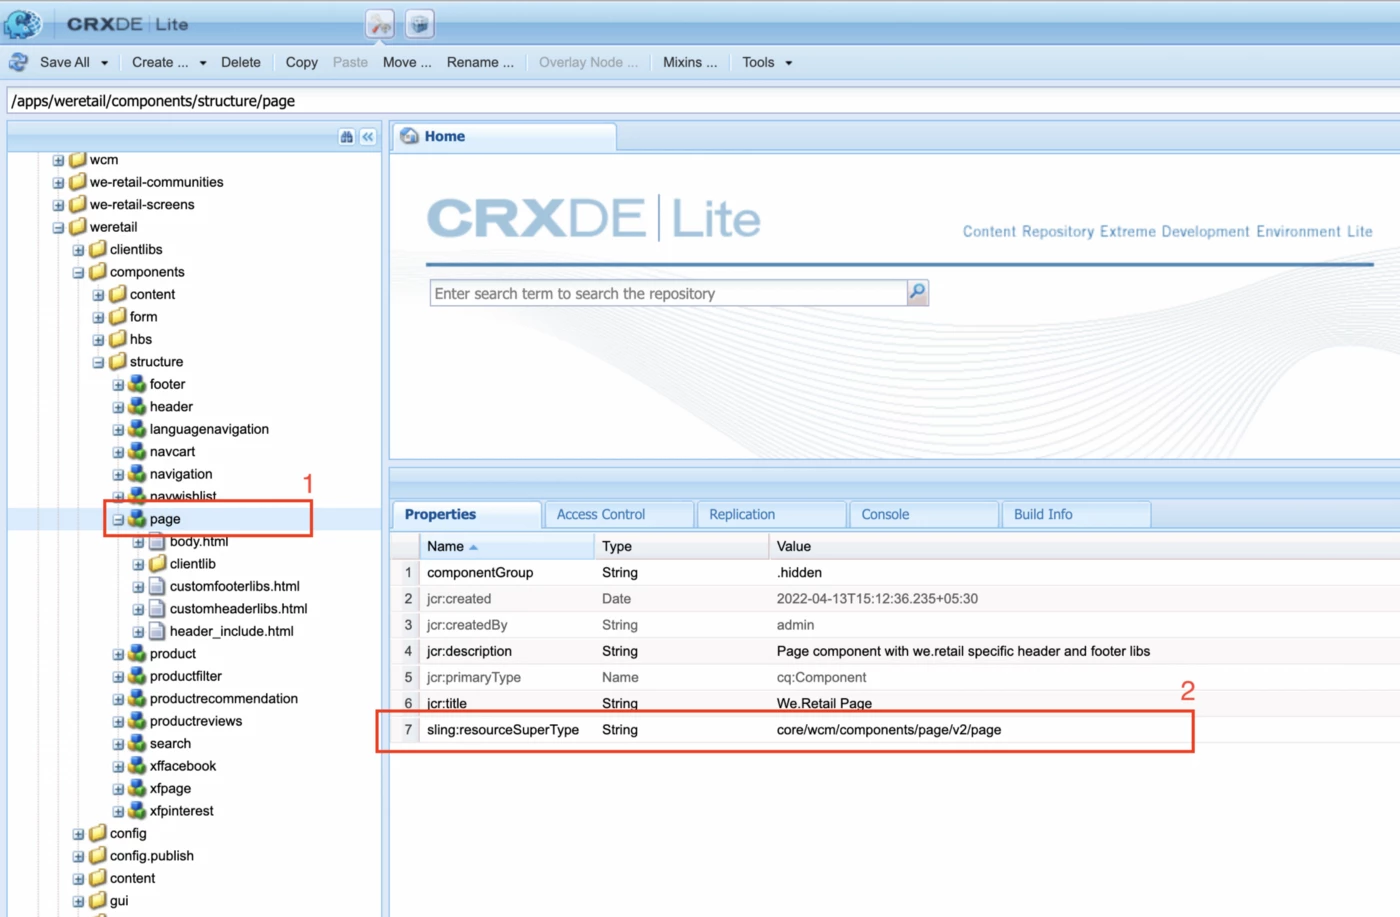Switch to the Replication tab

pos(771,514)
